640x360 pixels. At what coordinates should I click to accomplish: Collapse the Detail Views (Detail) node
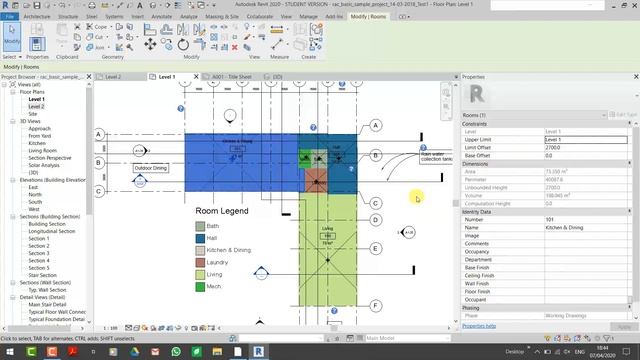coord(13,298)
